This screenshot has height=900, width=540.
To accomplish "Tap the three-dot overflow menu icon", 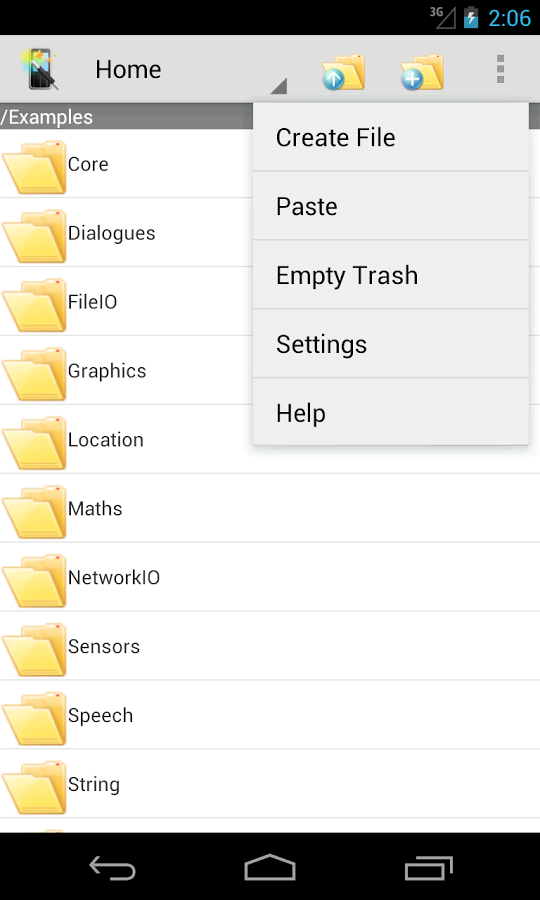I will coord(500,69).
